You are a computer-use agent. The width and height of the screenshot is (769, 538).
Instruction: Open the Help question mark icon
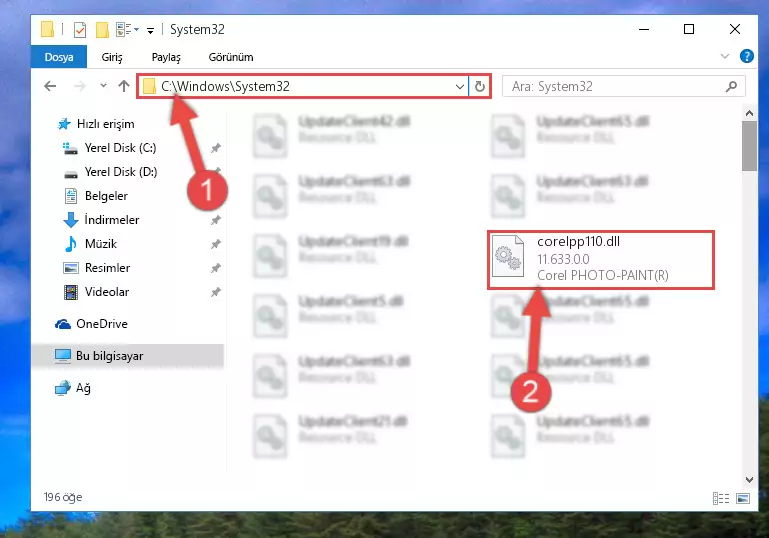pyautogui.click(x=746, y=56)
